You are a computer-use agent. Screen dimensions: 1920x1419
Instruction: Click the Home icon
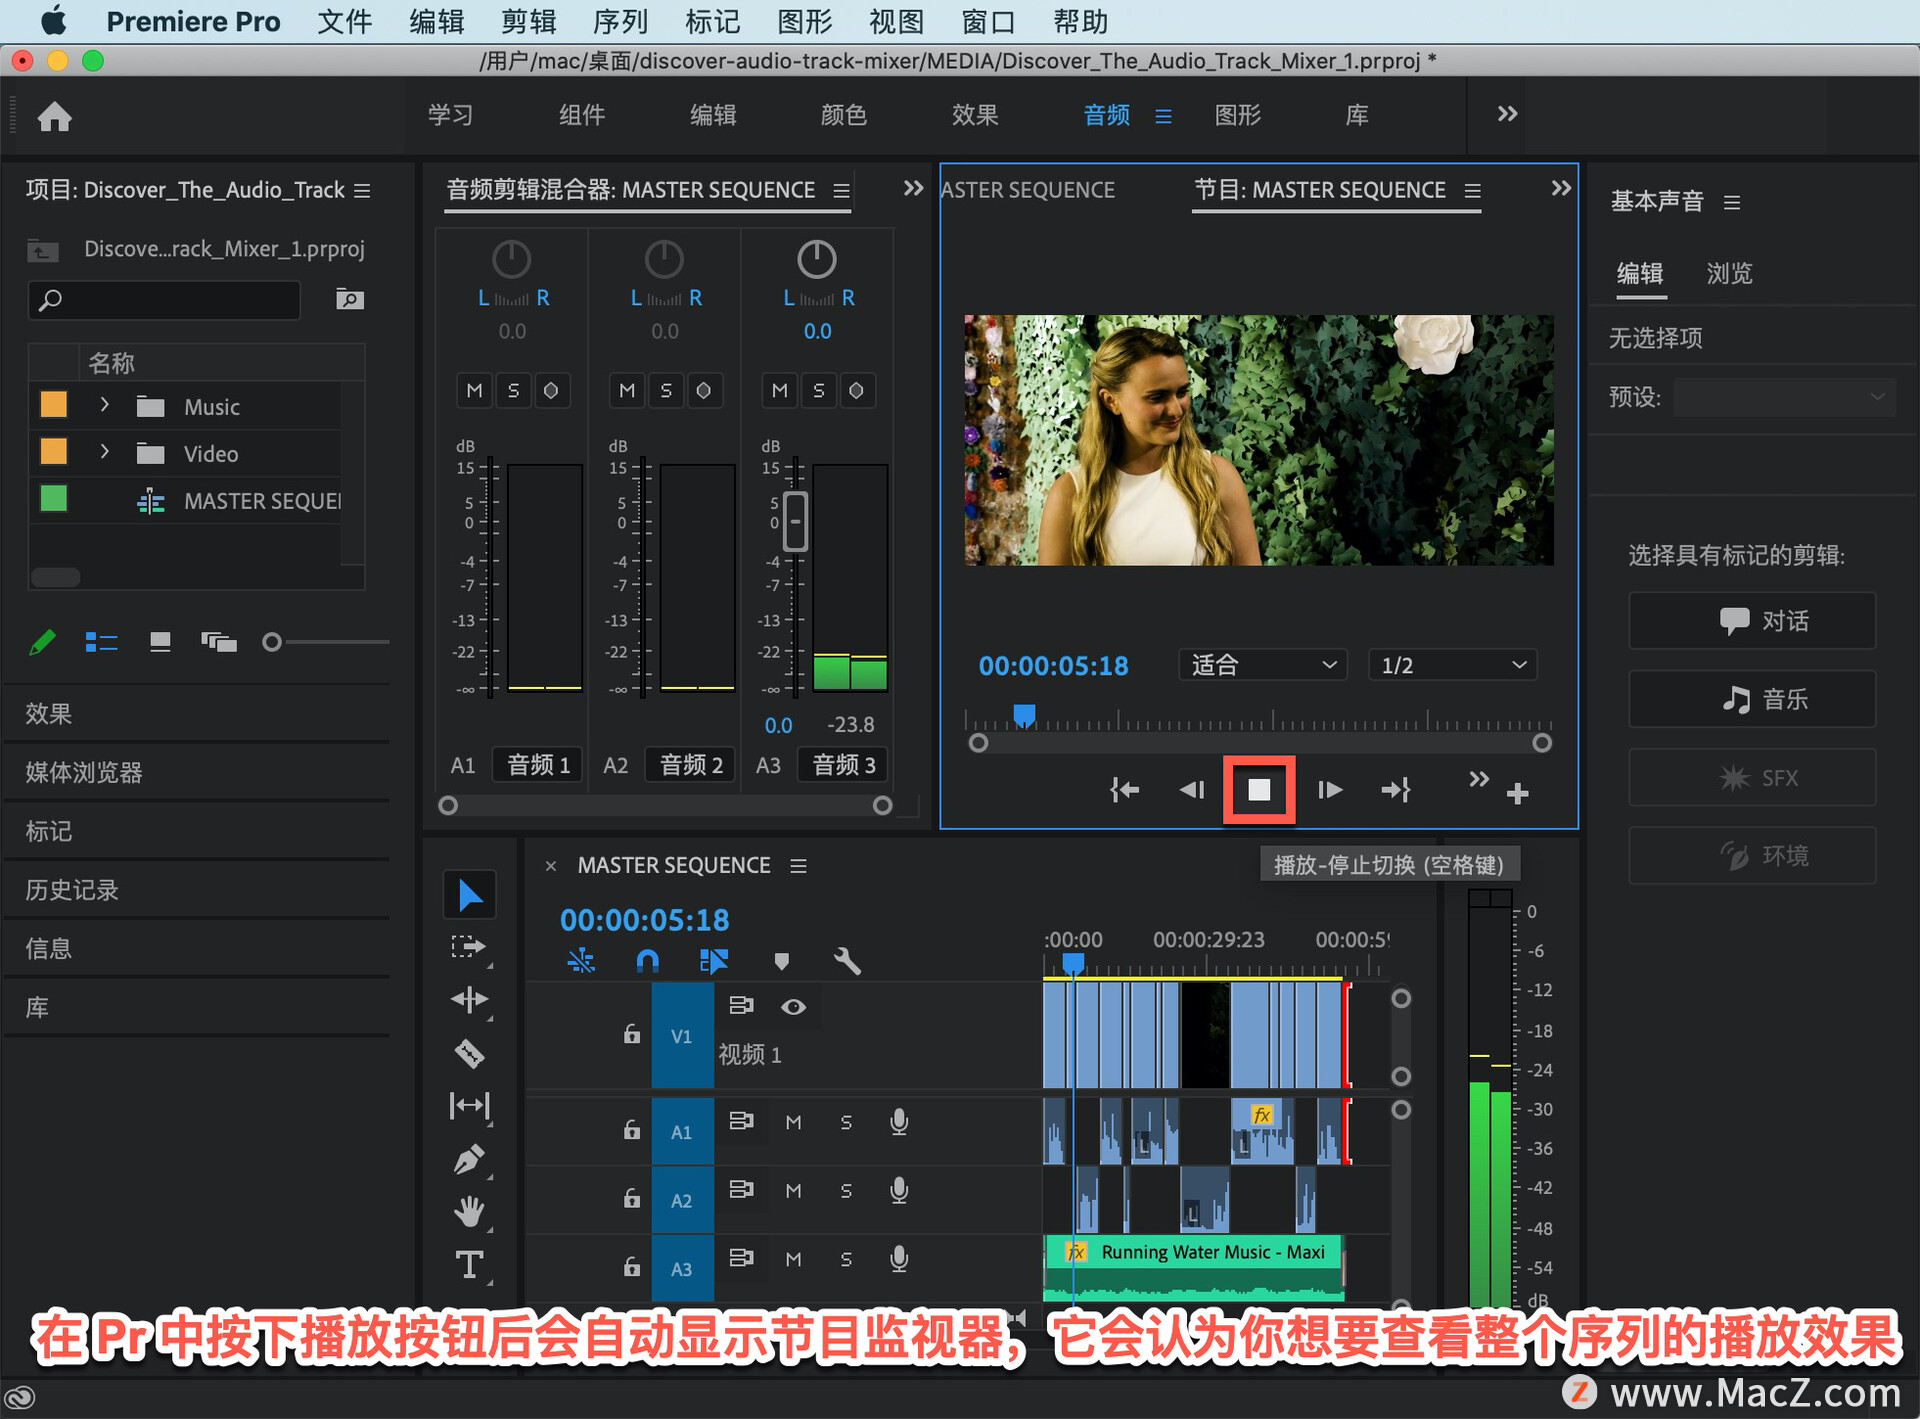pyautogui.click(x=55, y=117)
